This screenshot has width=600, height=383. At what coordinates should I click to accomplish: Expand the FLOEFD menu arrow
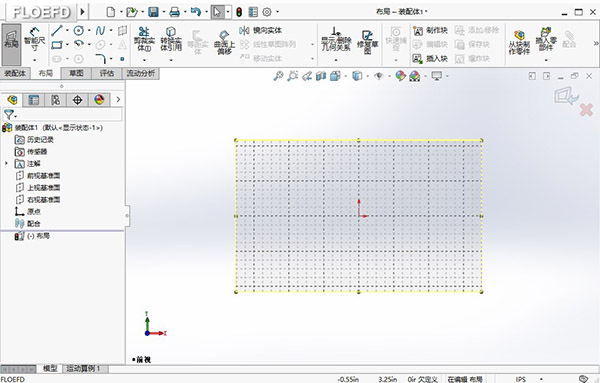[82, 12]
